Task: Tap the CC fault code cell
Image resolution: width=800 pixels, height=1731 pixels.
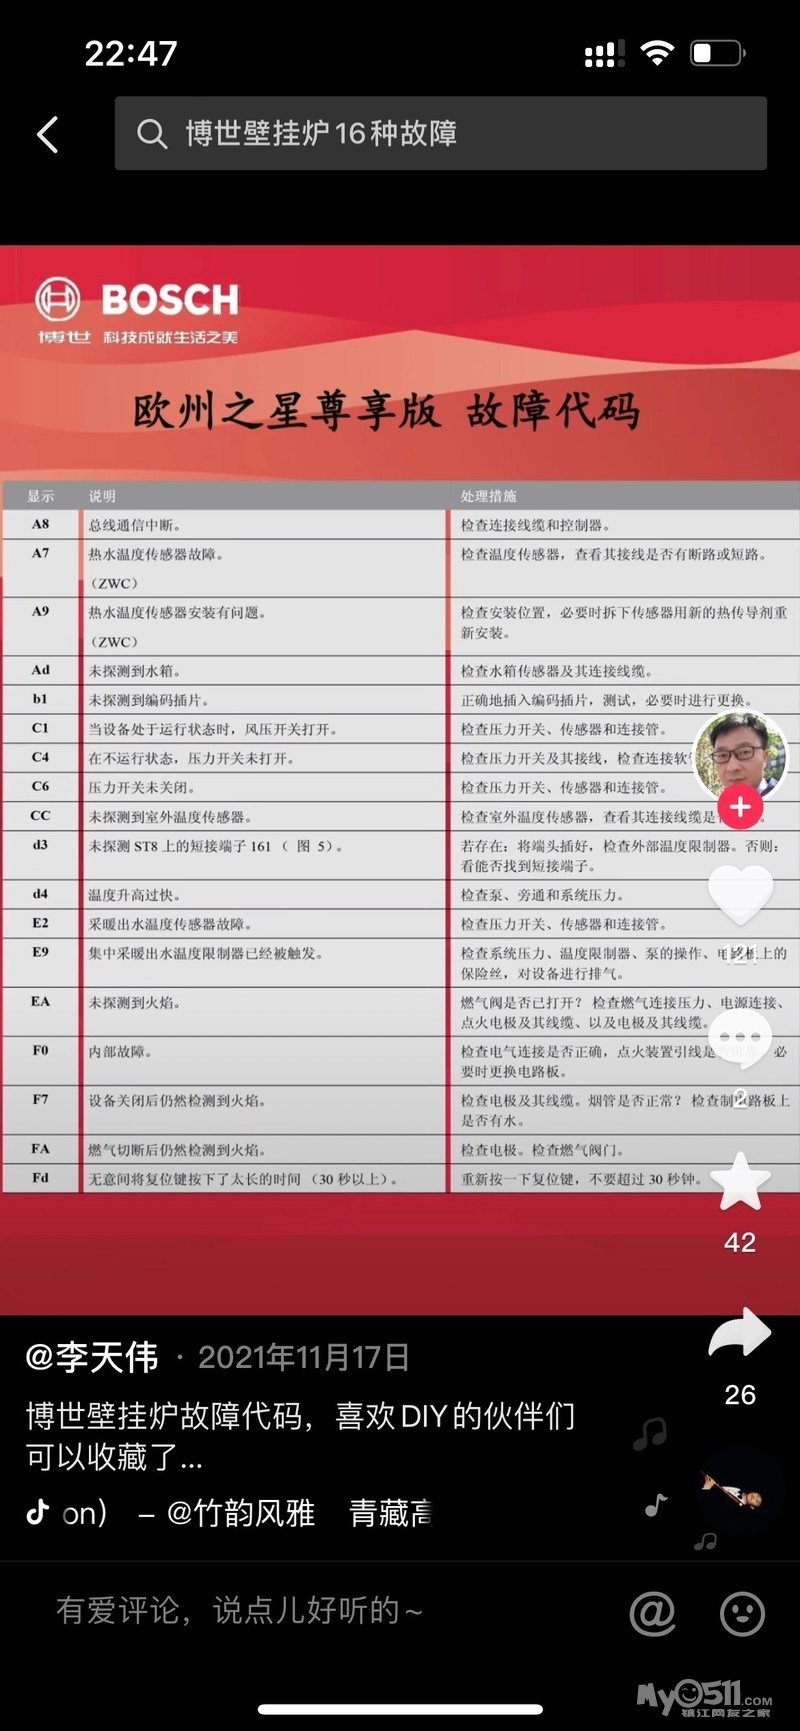Action: (x=40, y=815)
